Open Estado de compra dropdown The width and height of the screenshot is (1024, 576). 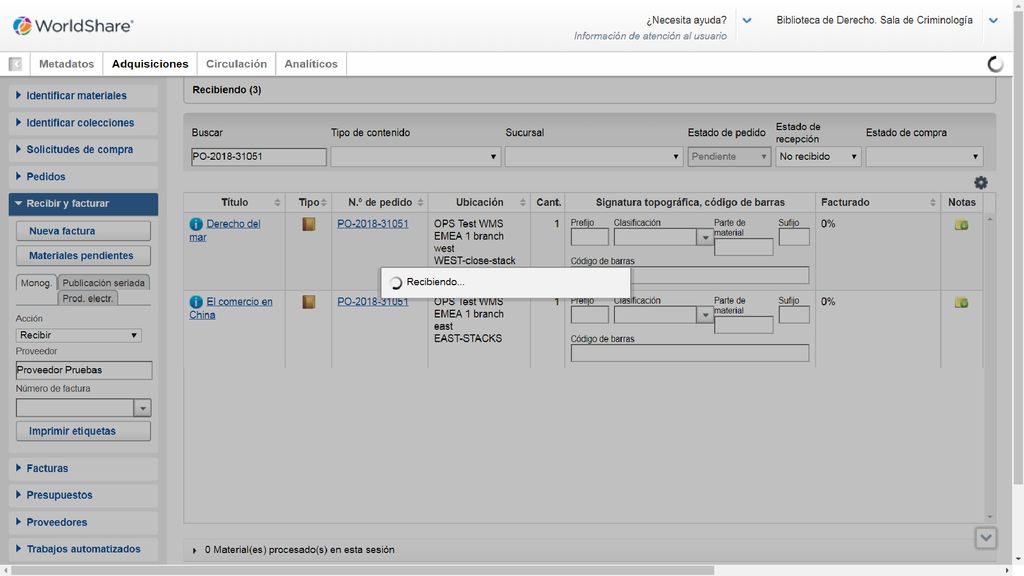tap(924, 157)
